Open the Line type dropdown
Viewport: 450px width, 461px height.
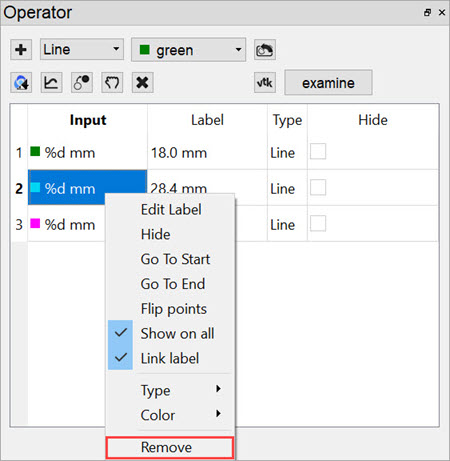pos(82,49)
